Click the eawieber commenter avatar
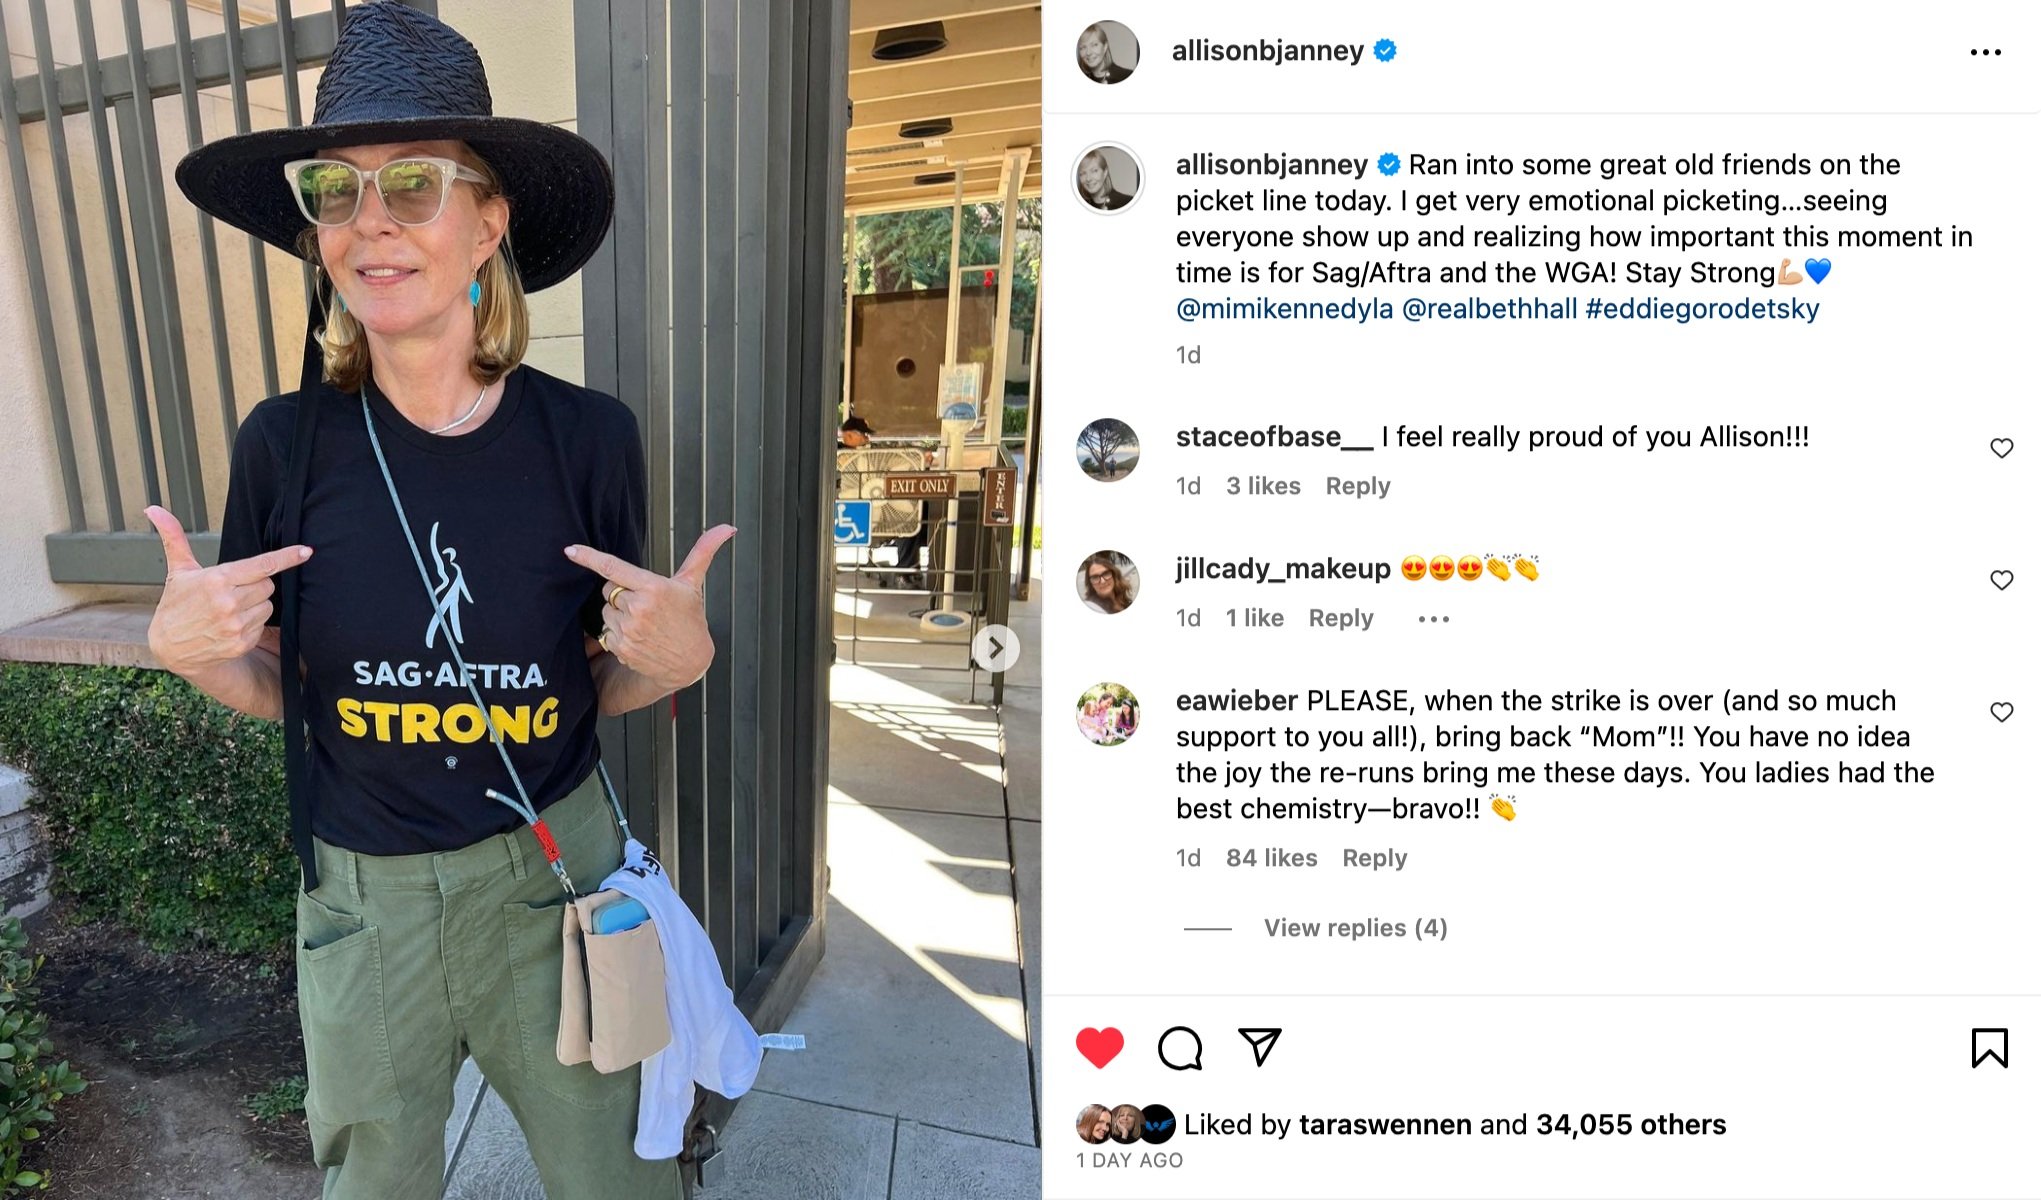 [1107, 714]
